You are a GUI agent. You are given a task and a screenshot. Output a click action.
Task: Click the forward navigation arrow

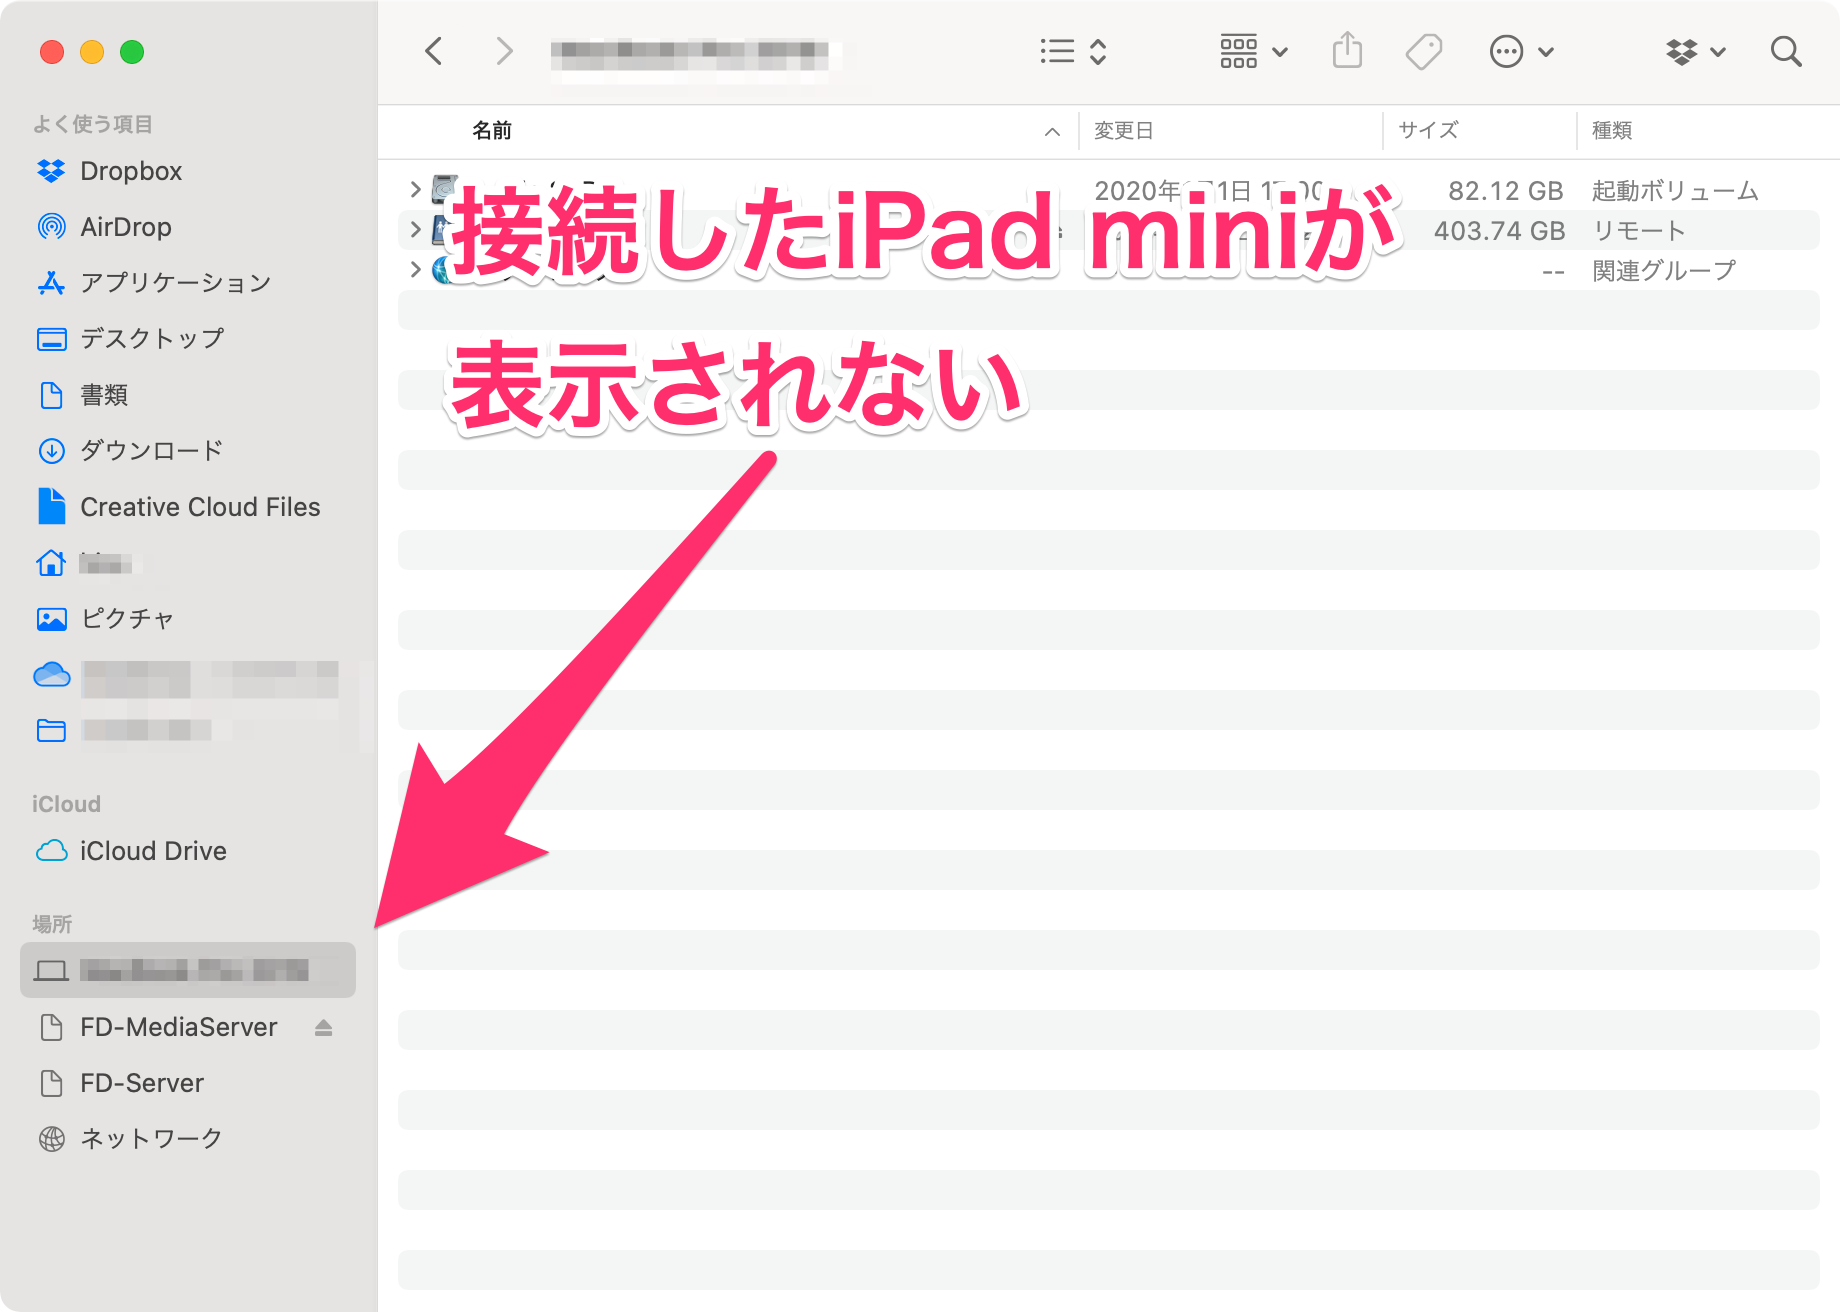coord(503,51)
